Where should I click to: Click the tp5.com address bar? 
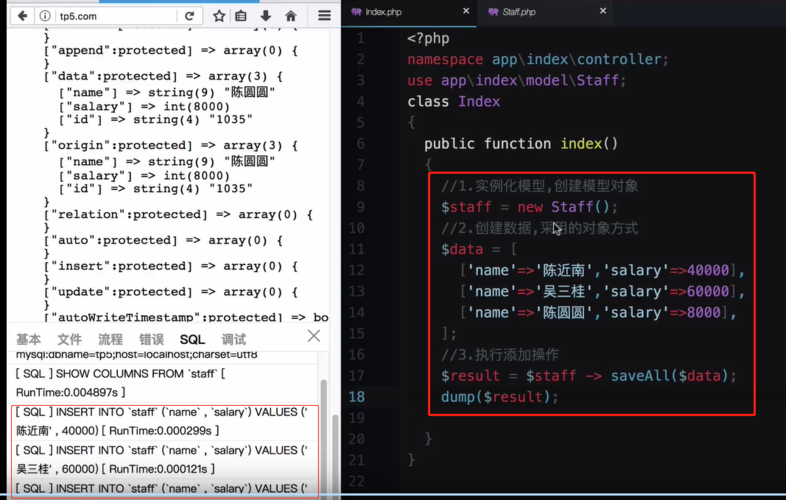(115, 16)
